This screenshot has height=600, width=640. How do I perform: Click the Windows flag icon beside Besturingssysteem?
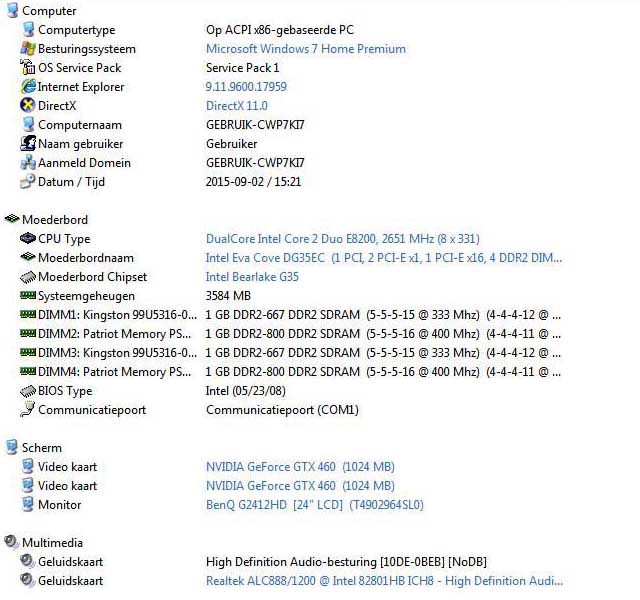[28, 49]
